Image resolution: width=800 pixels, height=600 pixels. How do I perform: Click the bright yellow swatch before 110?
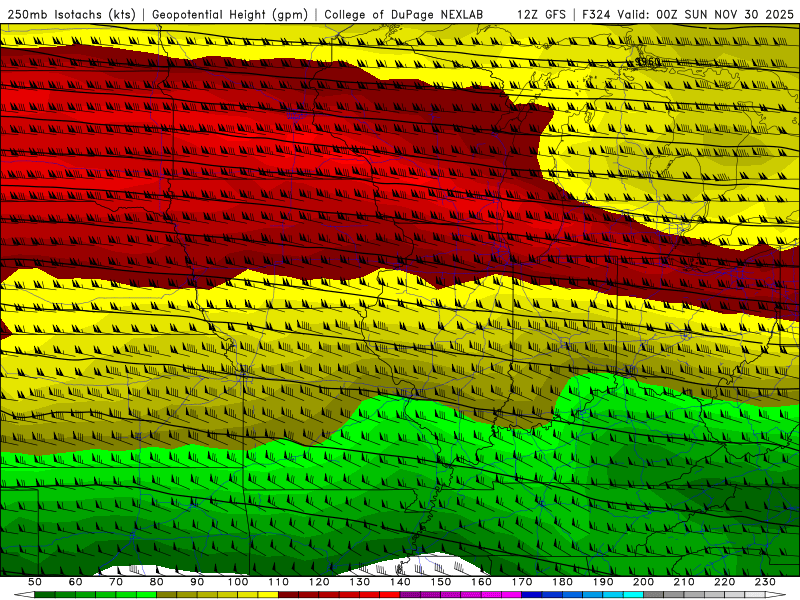(268, 594)
